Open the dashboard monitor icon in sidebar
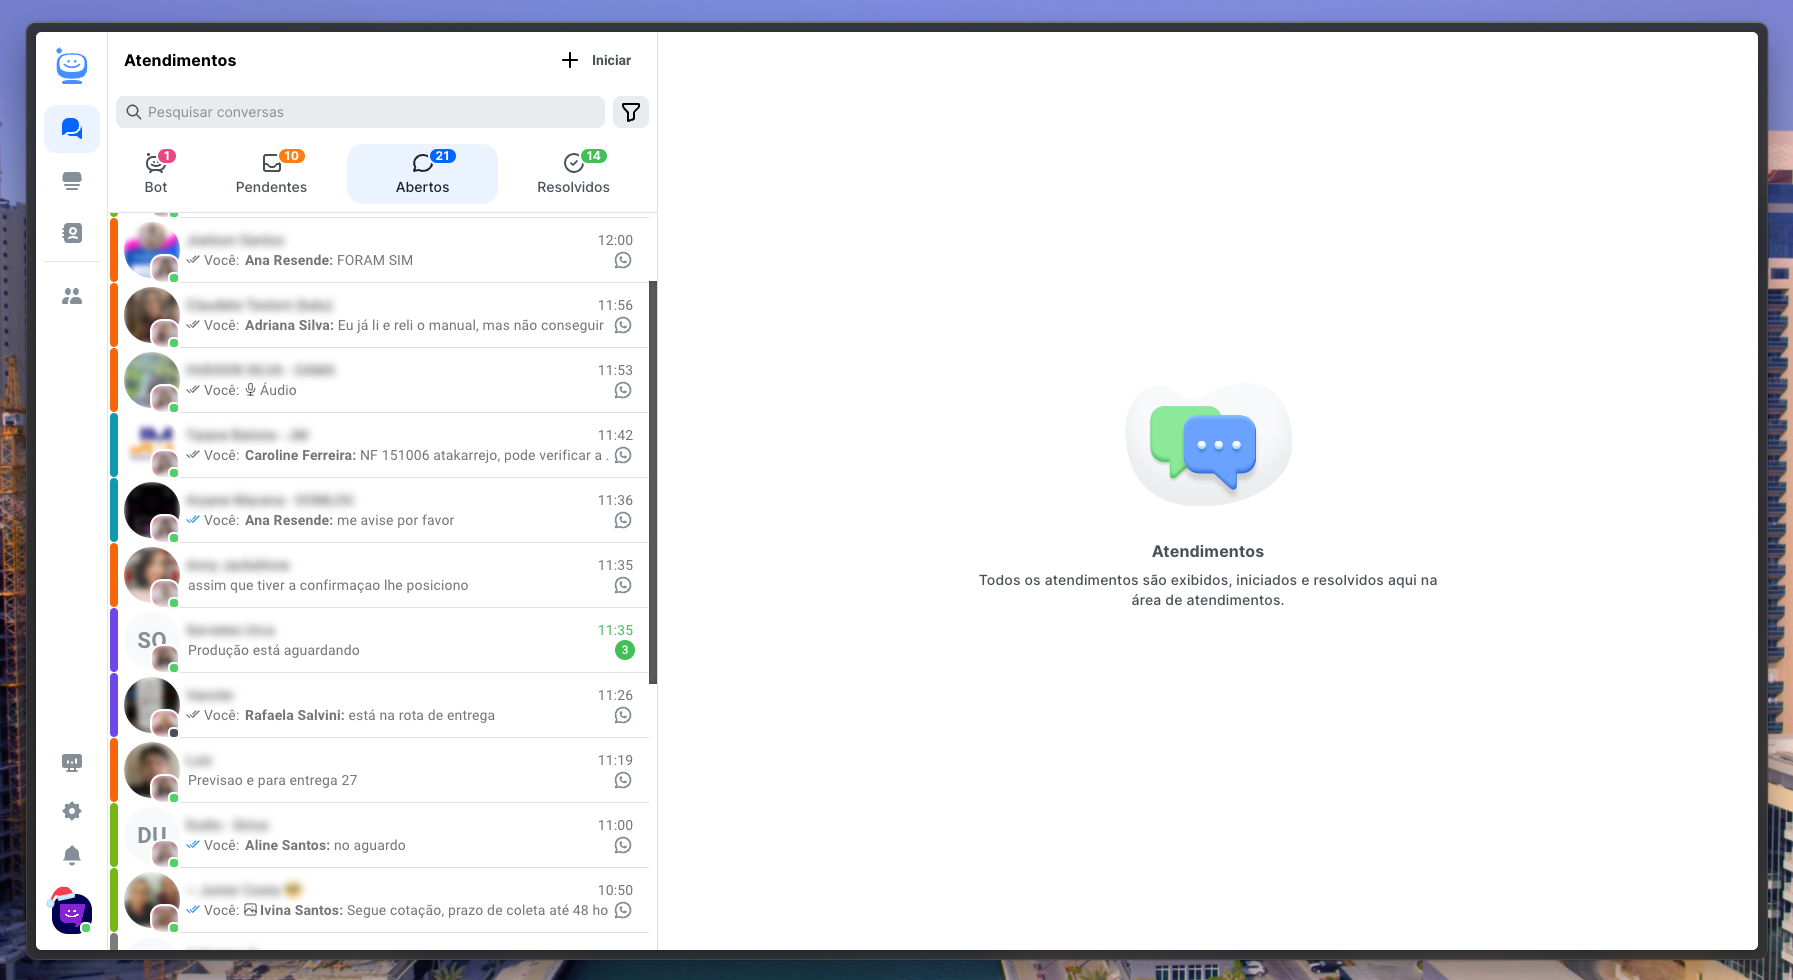 pos(72,763)
